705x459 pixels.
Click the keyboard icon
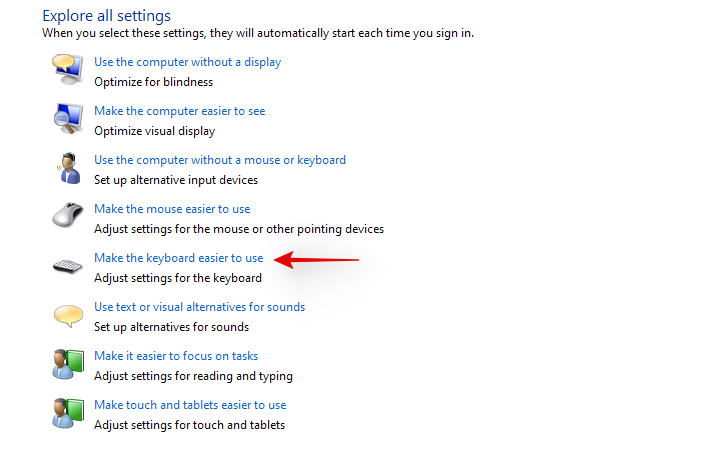[x=68, y=267]
